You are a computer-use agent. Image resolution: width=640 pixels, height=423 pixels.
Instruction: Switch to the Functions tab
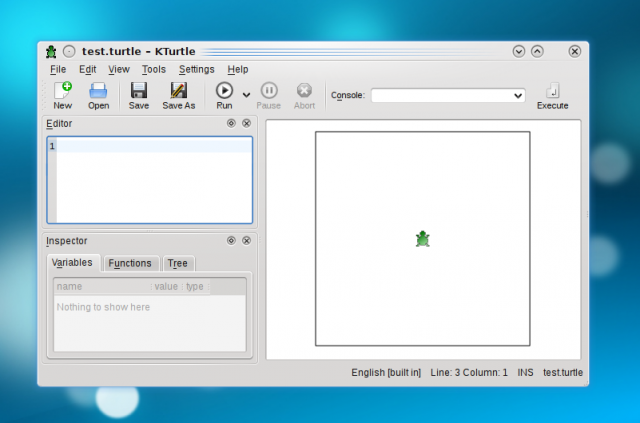(130, 263)
